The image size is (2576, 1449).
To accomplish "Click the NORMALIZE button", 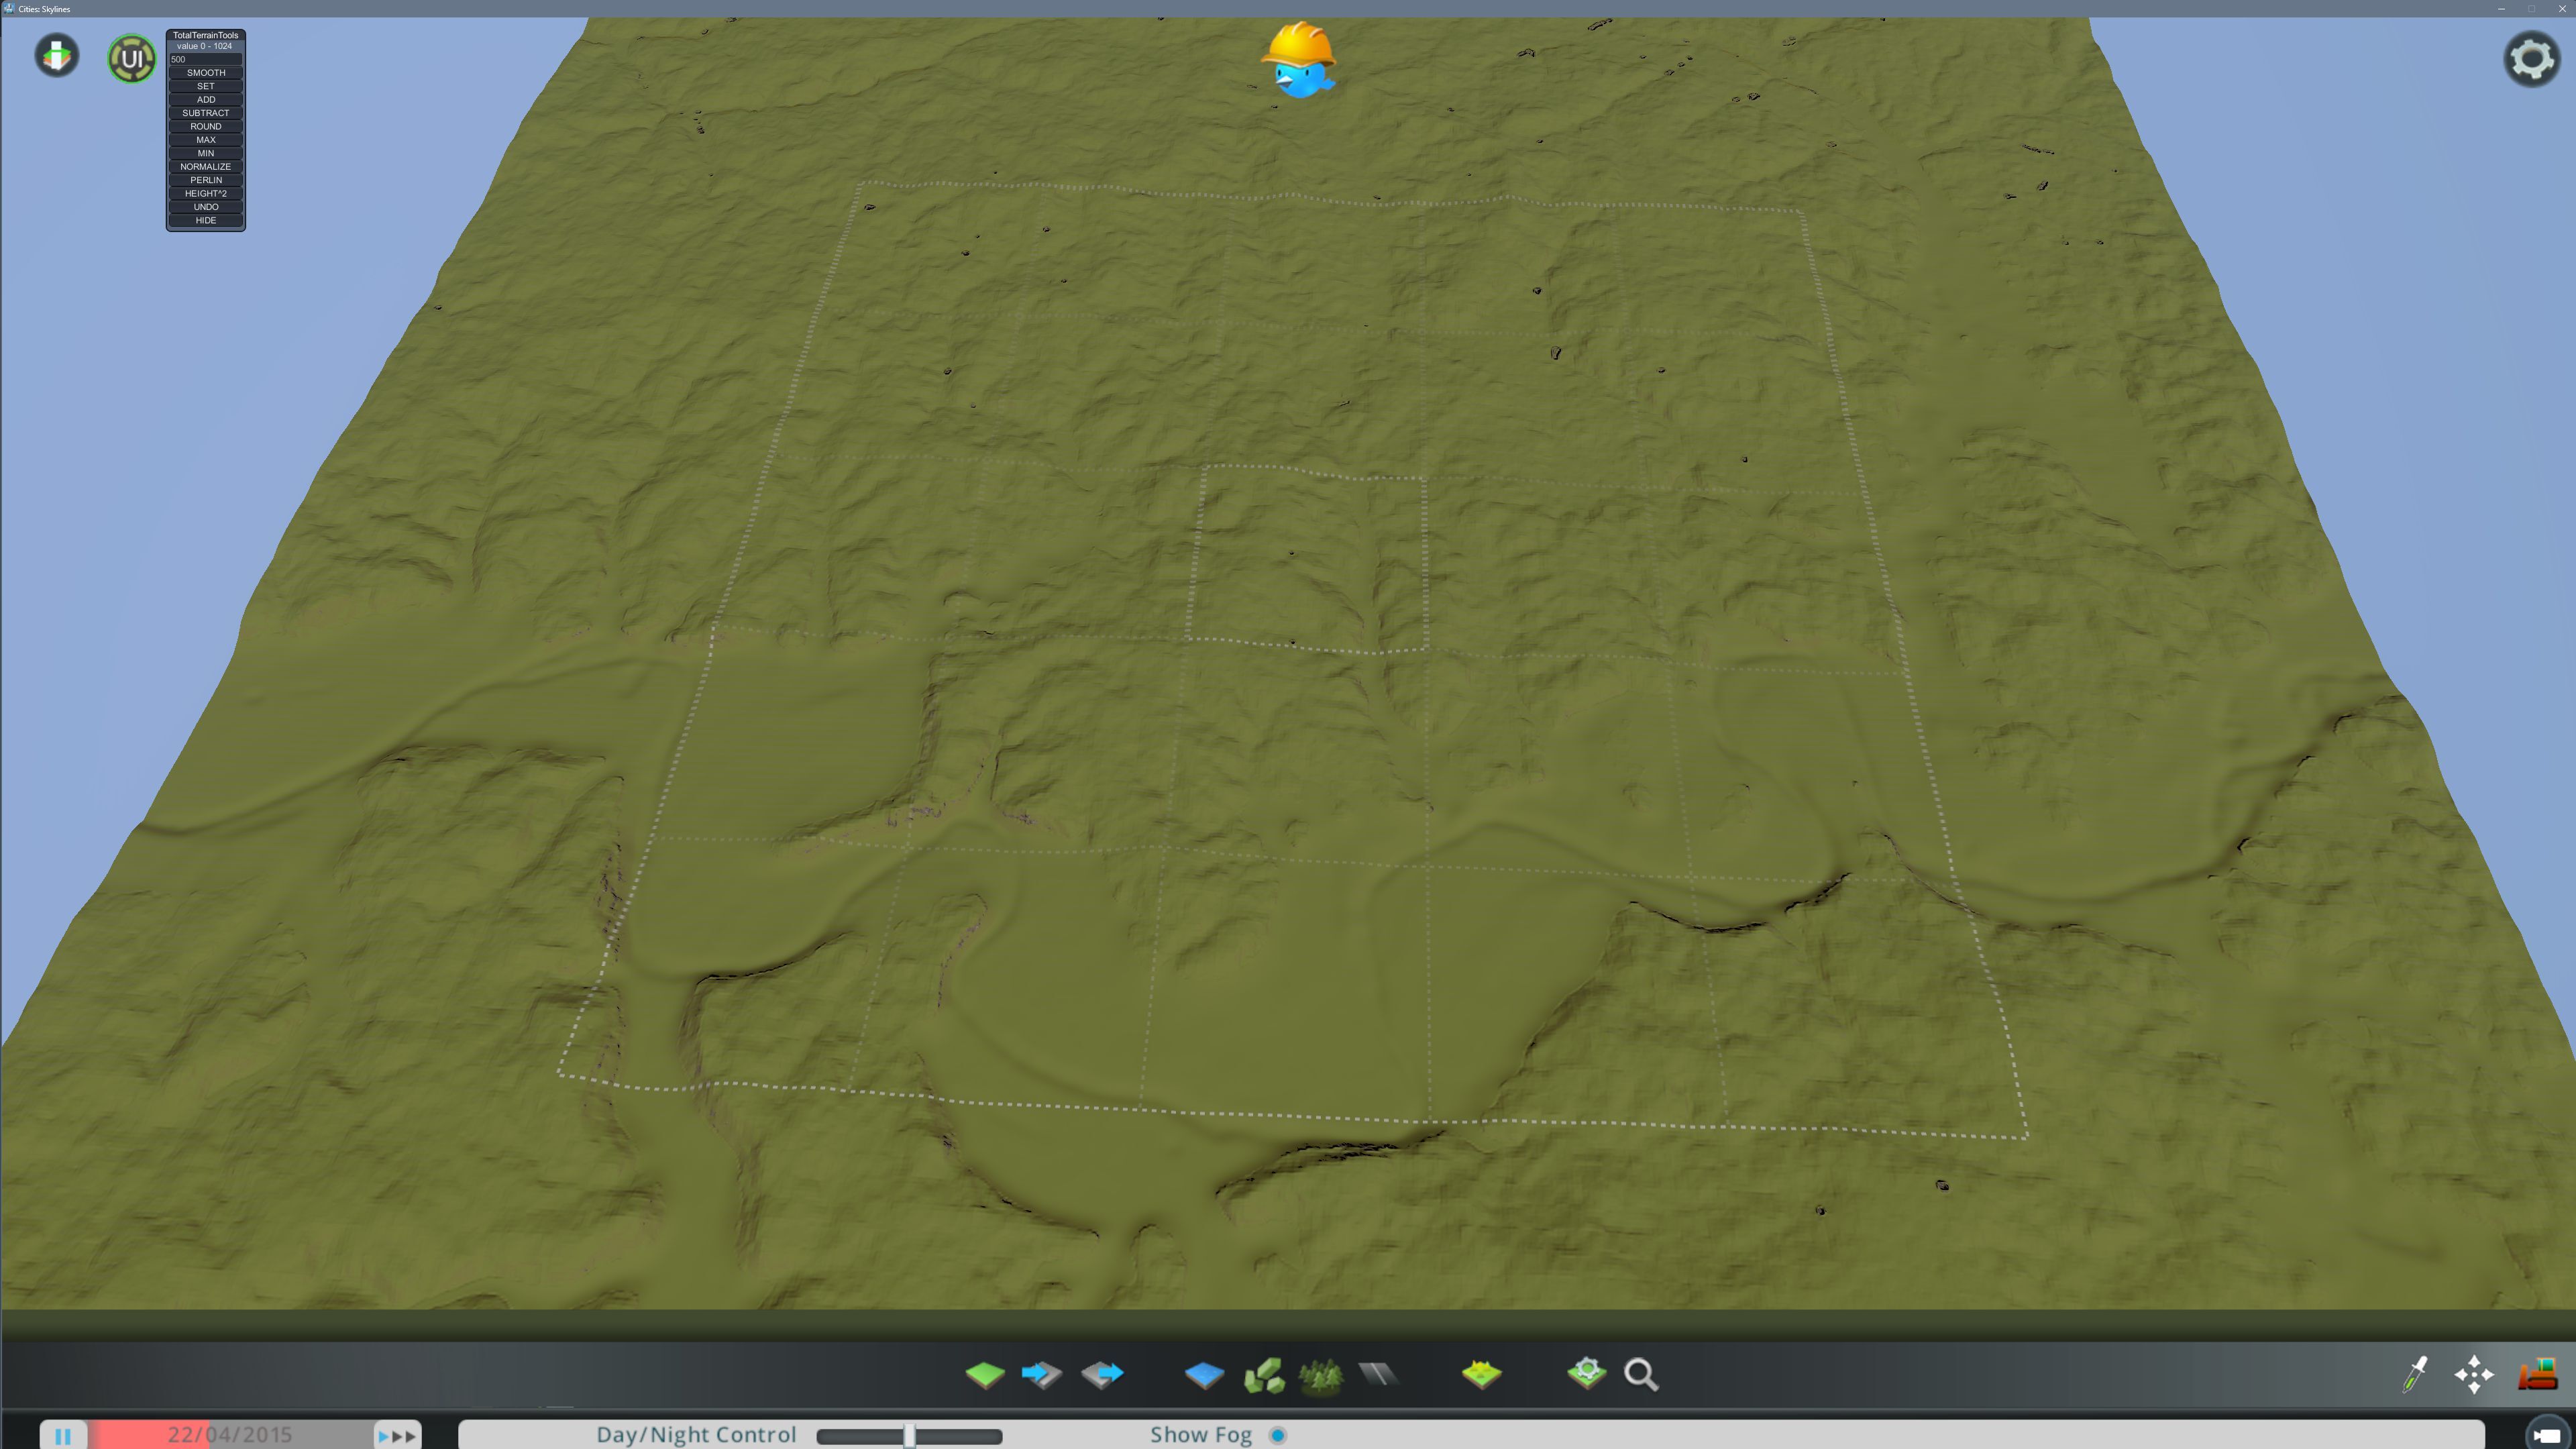I will [x=205, y=167].
